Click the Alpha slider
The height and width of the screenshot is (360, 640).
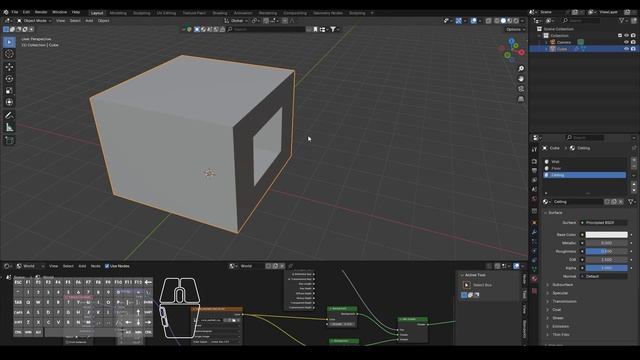(607, 268)
